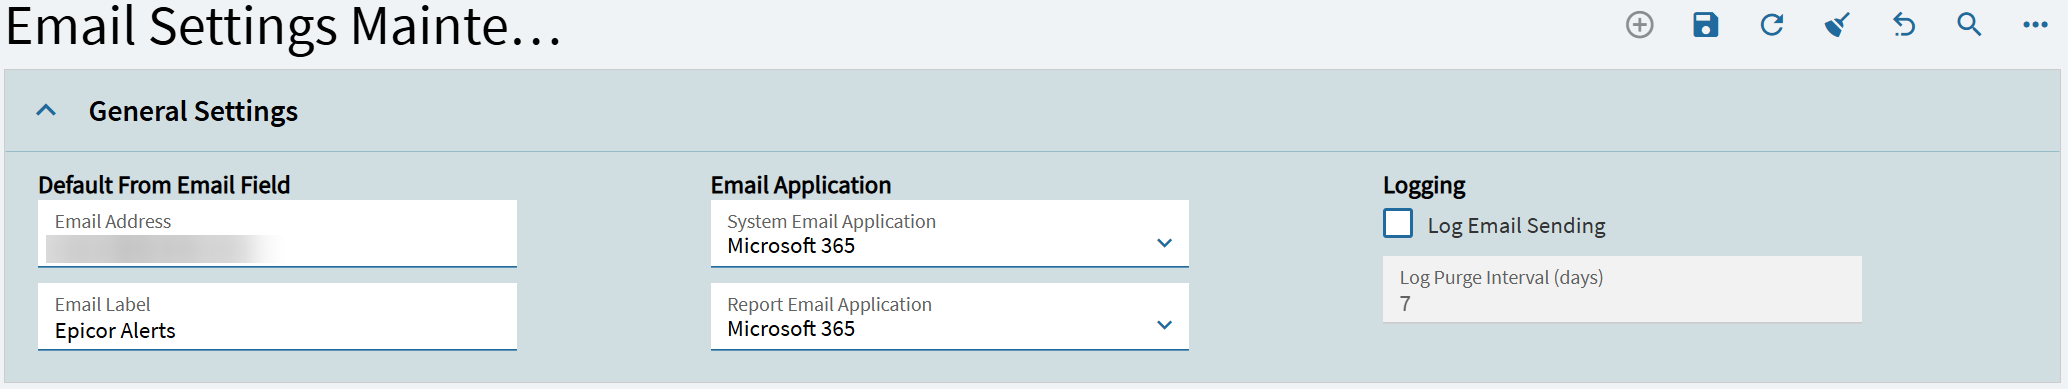This screenshot has width=2068, height=389.
Task: Open the overflow menu with three dots
Action: click(x=2035, y=25)
